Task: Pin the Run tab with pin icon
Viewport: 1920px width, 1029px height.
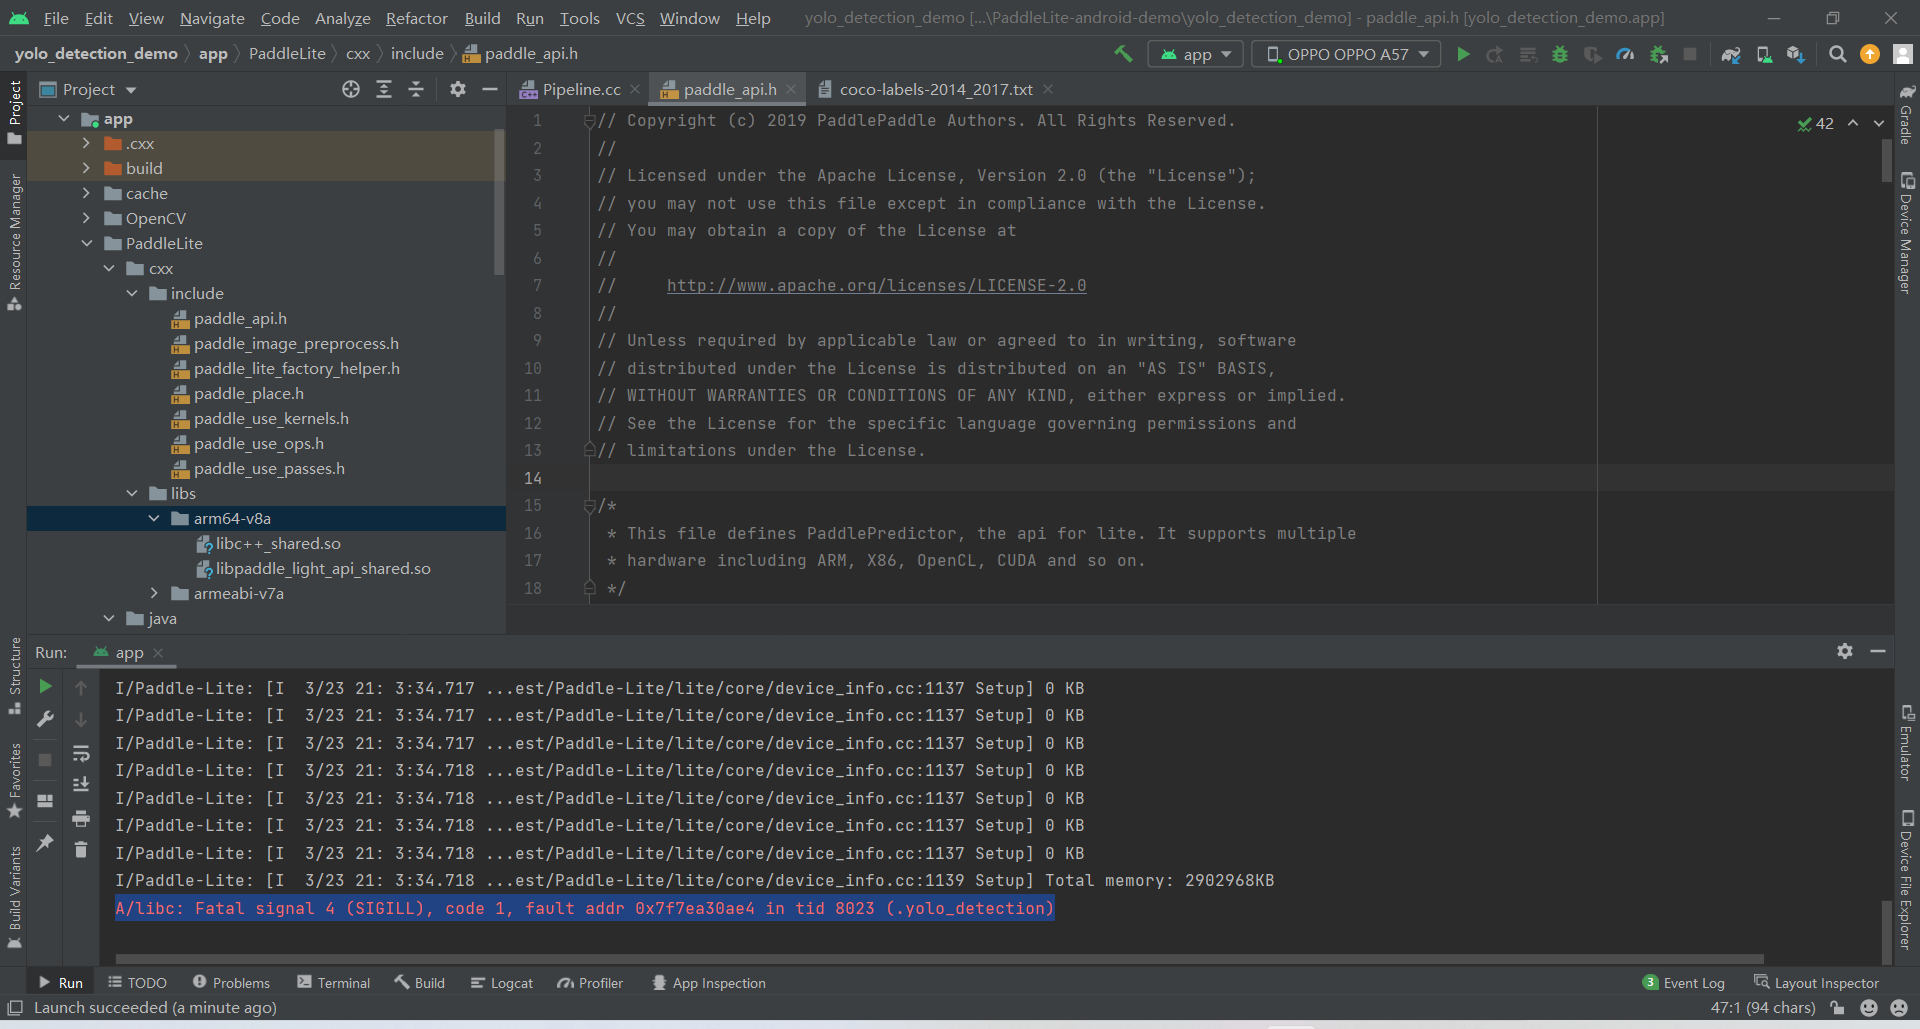Action: point(45,843)
